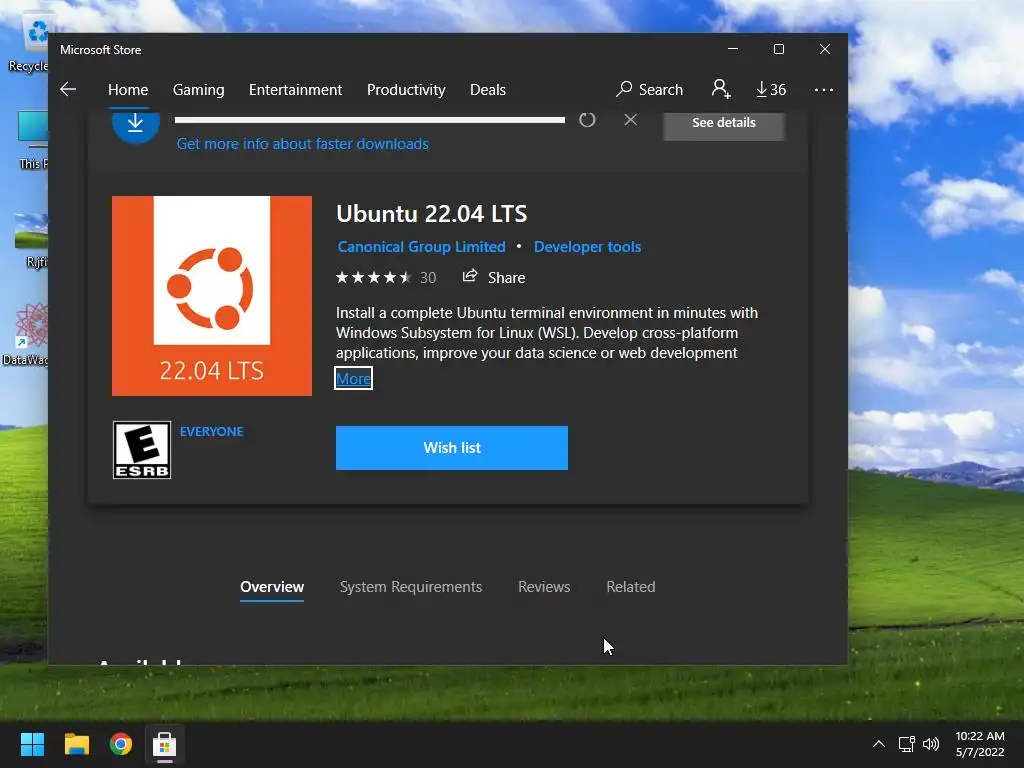This screenshot has height=768, width=1024.
Task: Open Downloads and updates showing 36
Action: [771, 89]
